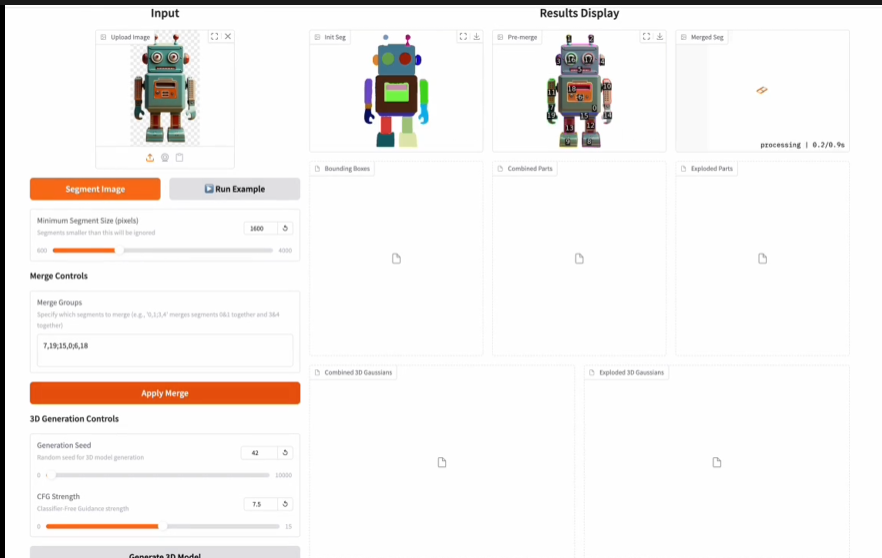Click the clipboard paste icon under the uploaded image
Viewport: 882px width, 558px height.
(x=180, y=157)
